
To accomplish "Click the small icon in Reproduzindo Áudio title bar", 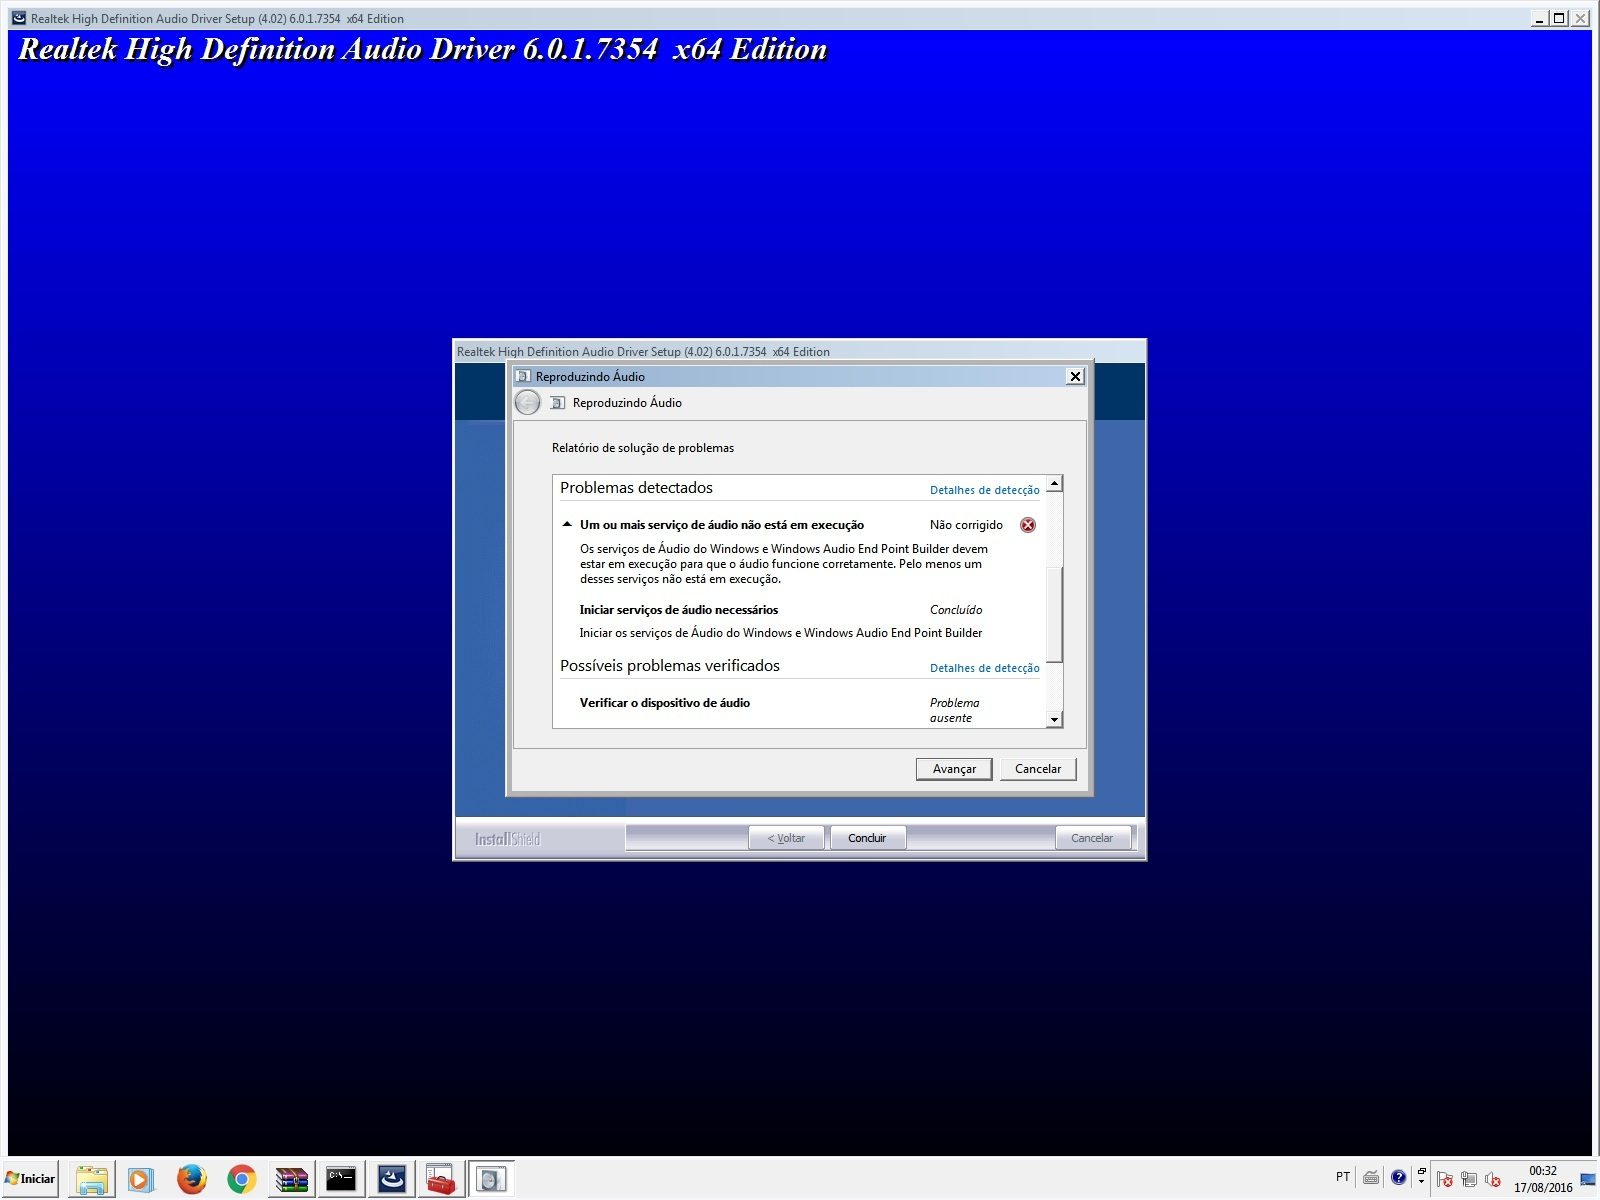I will [523, 376].
